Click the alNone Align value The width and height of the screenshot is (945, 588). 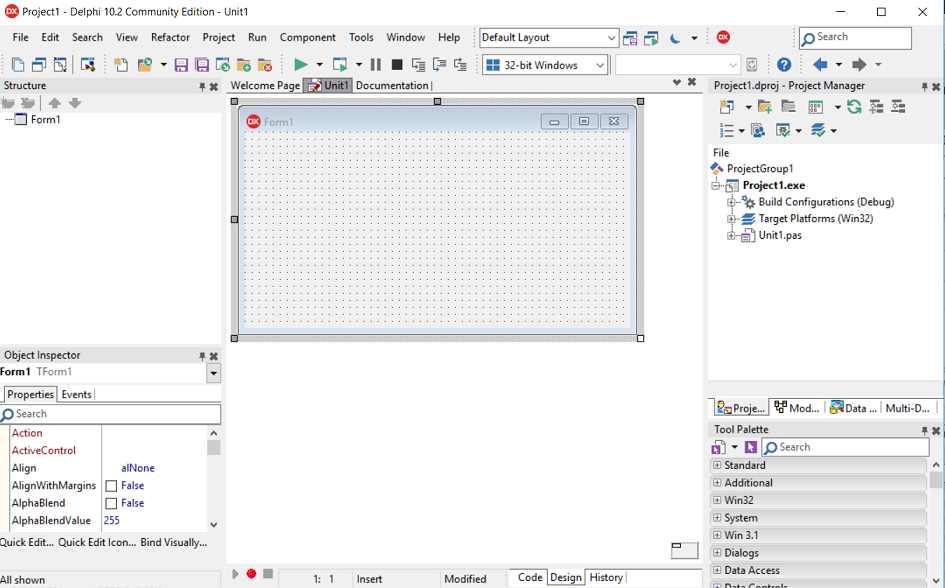tap(138, 468)
